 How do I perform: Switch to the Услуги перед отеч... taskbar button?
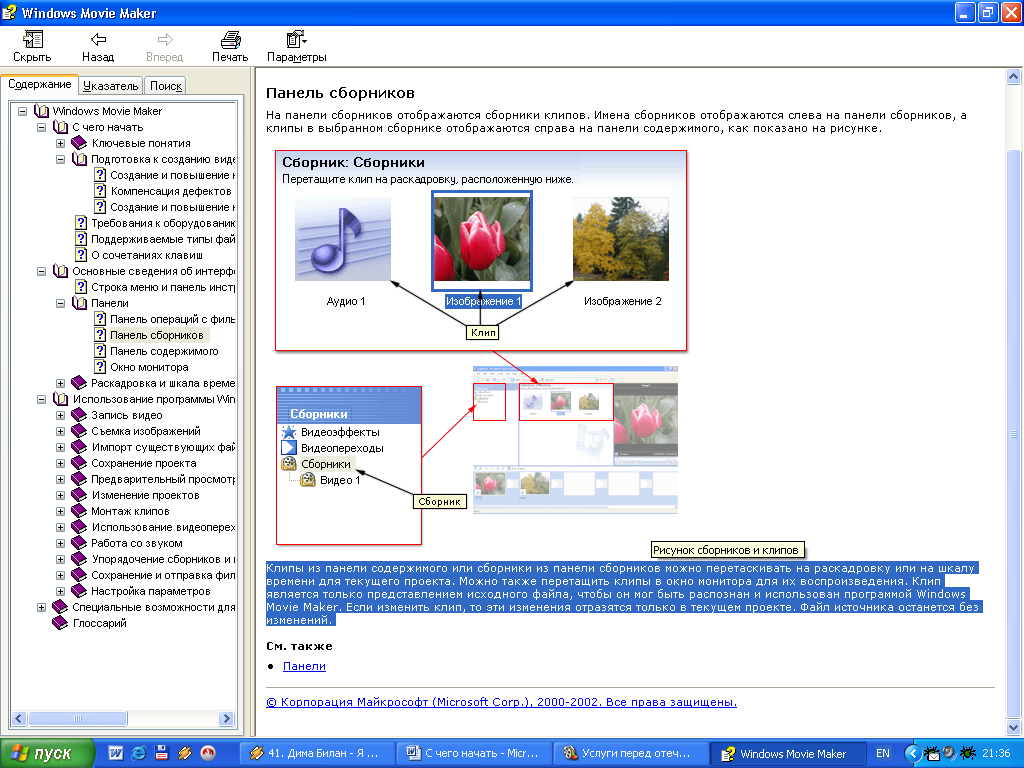(630, 753)
